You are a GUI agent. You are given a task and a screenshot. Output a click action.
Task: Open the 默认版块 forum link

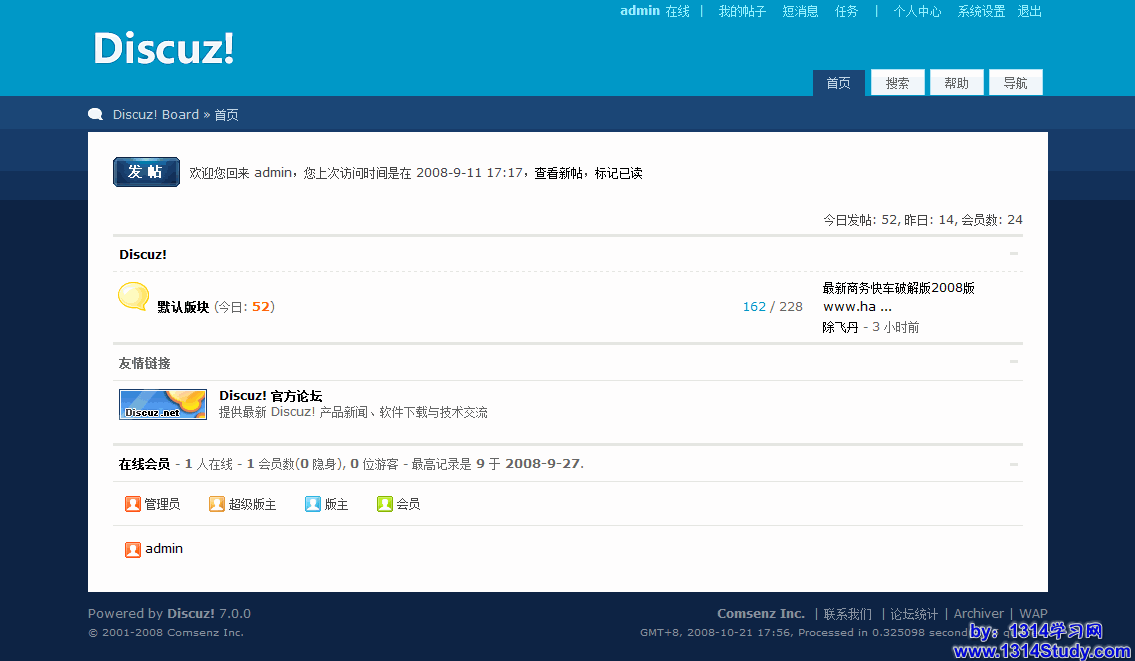click(x=183, y=307)
